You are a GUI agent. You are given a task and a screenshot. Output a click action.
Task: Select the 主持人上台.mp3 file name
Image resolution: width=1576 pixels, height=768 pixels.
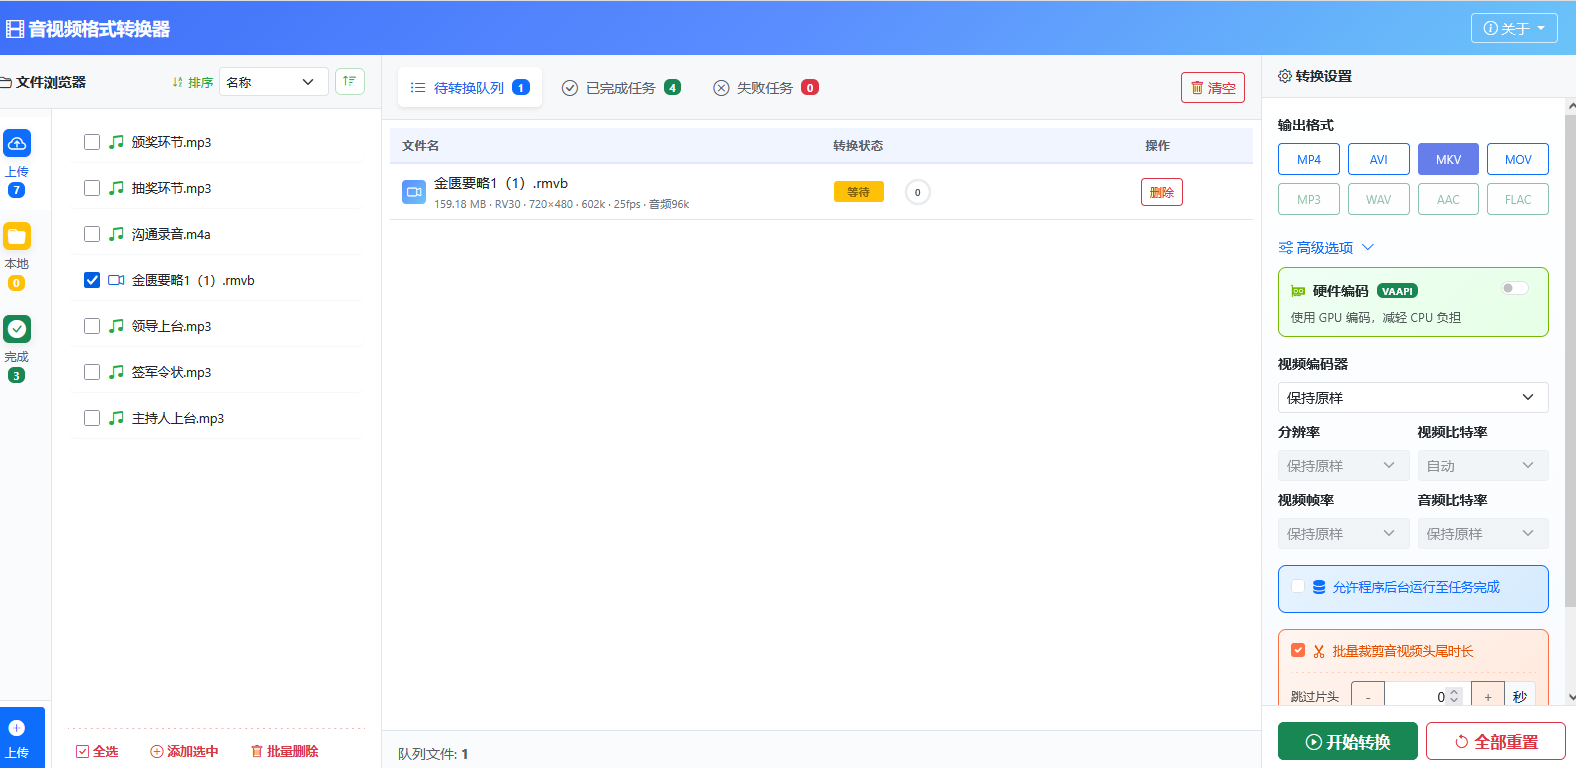(x=178, y=418)
